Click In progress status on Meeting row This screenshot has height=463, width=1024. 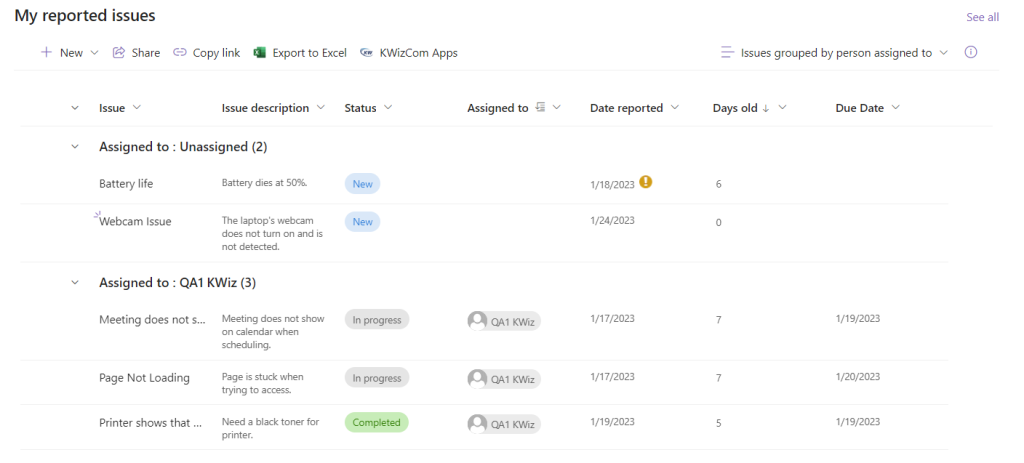[377, 319]
